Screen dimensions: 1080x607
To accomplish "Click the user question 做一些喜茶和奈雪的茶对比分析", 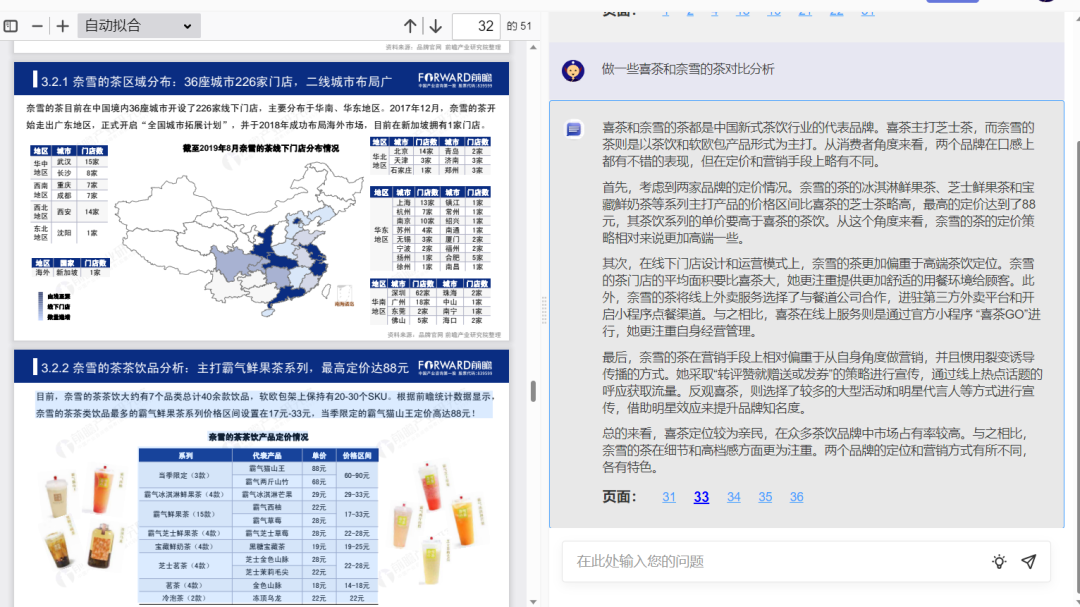I will tap(687, 69).
